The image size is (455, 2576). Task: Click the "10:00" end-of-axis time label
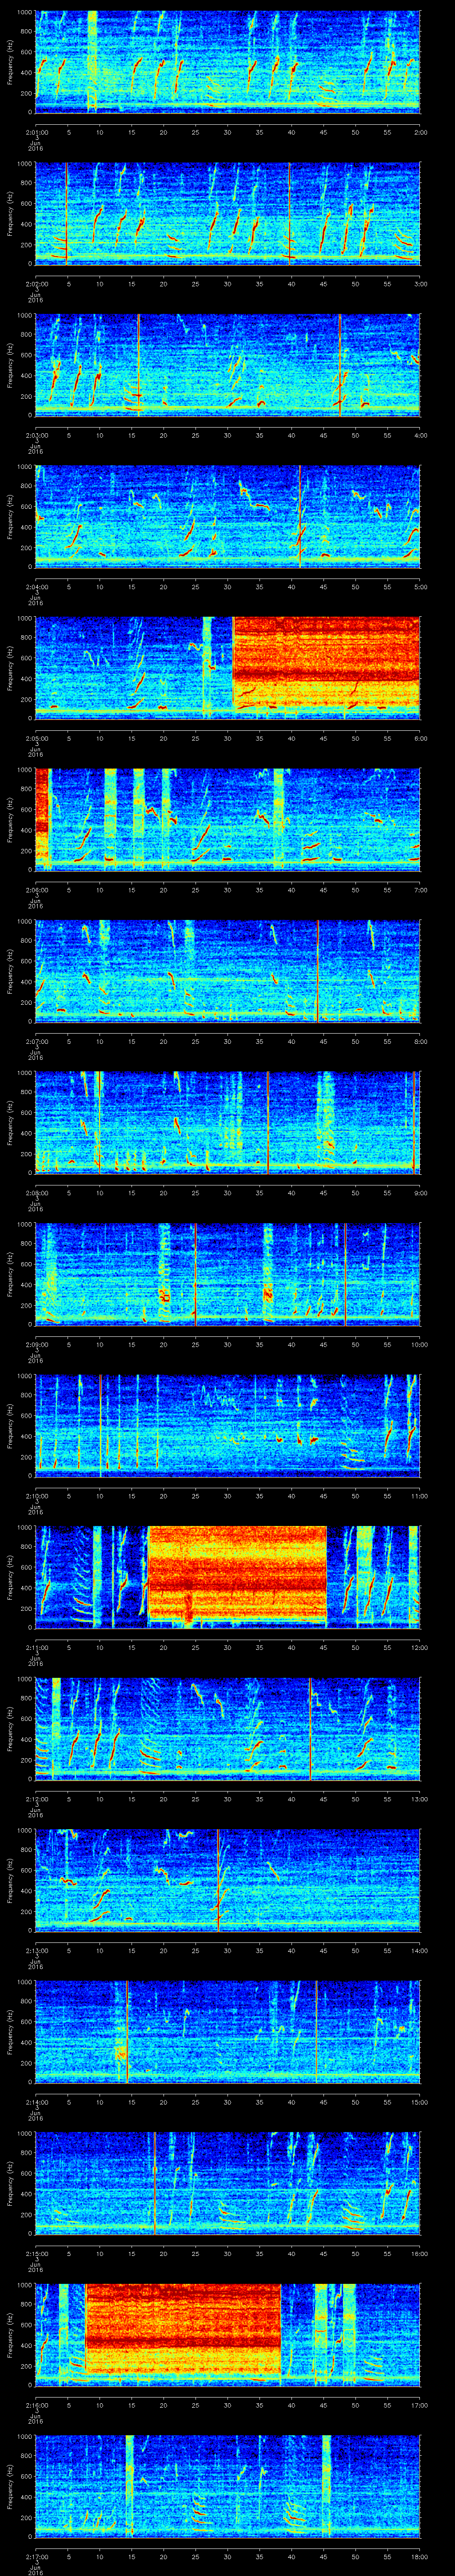419,1344
